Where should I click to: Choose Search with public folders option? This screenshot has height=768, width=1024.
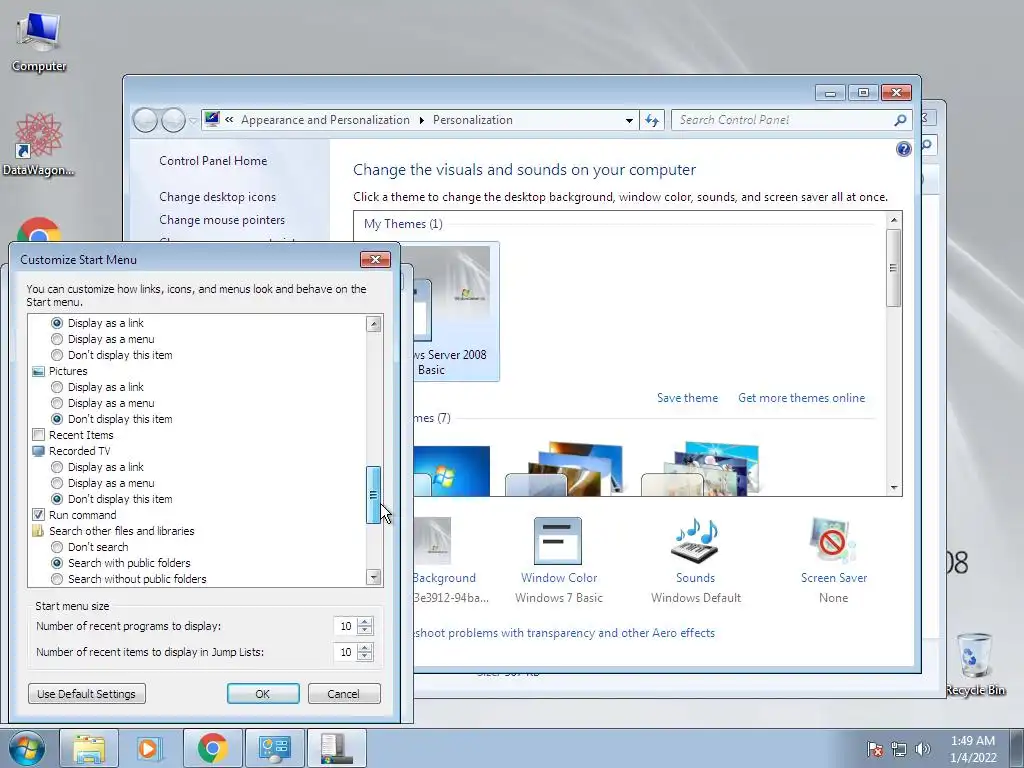[57, 563]
